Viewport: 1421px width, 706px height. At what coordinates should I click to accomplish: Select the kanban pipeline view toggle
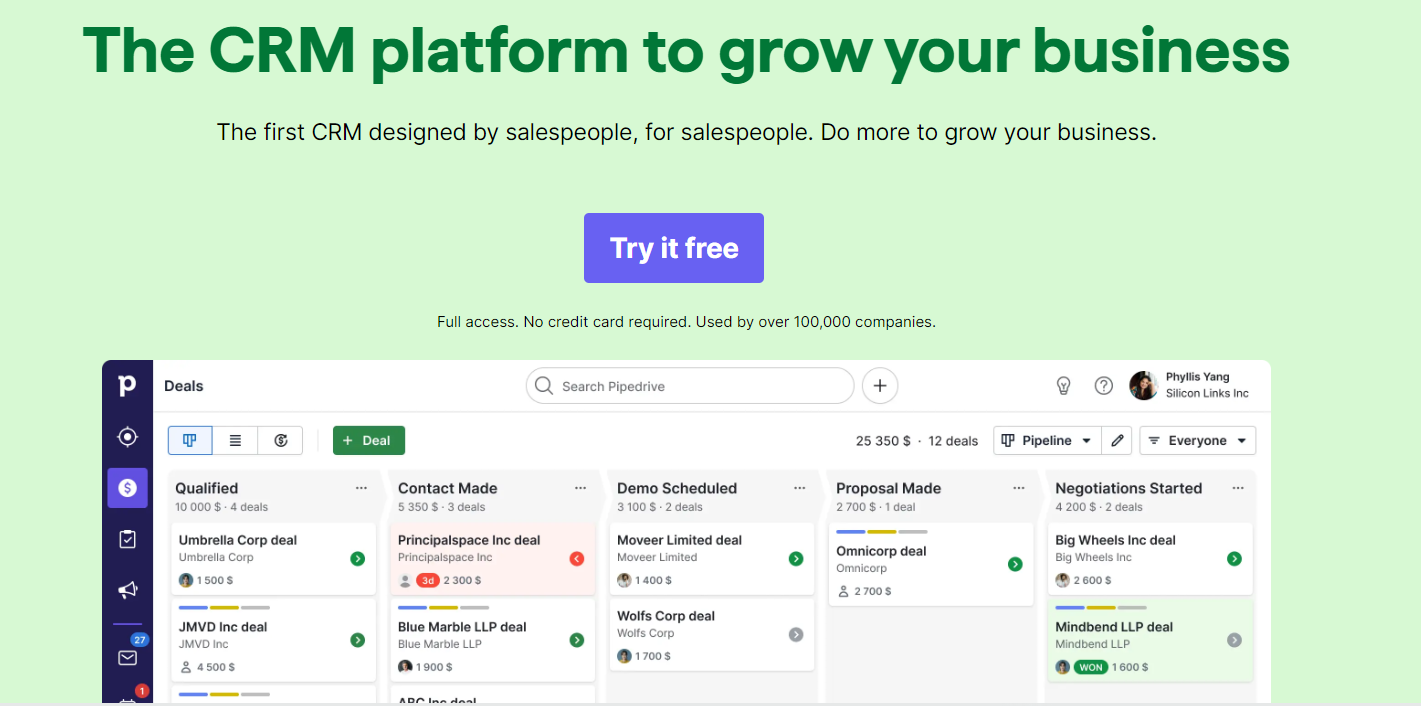189,440
